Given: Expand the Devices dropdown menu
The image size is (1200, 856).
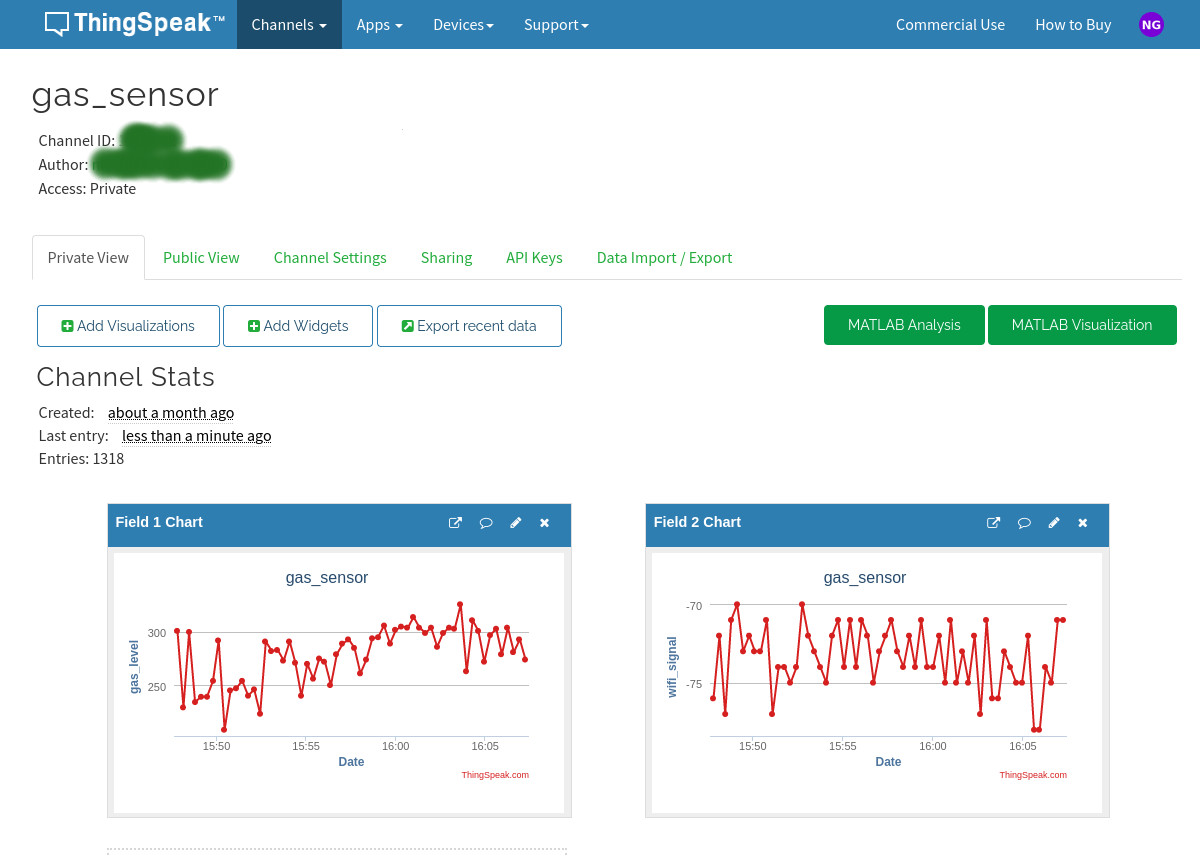Looking at the screenshot, I should click(x=463, y=24).
